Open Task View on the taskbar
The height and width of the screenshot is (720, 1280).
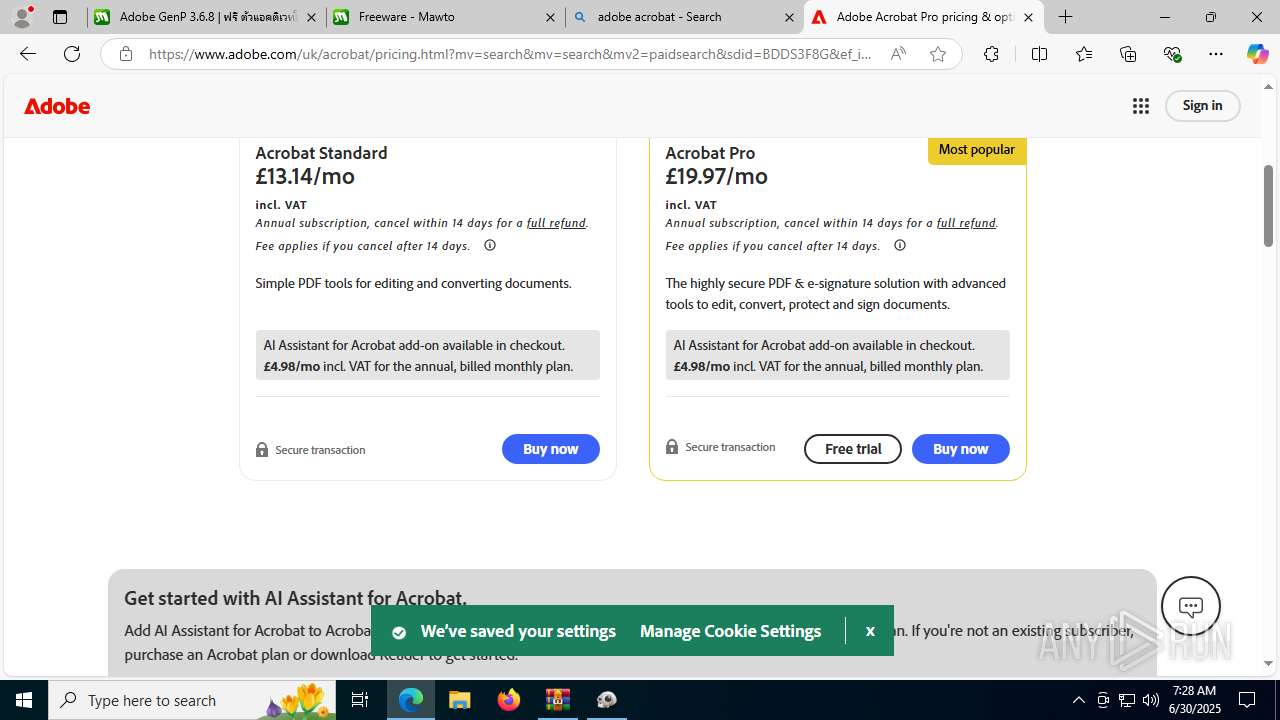point(360,700)
